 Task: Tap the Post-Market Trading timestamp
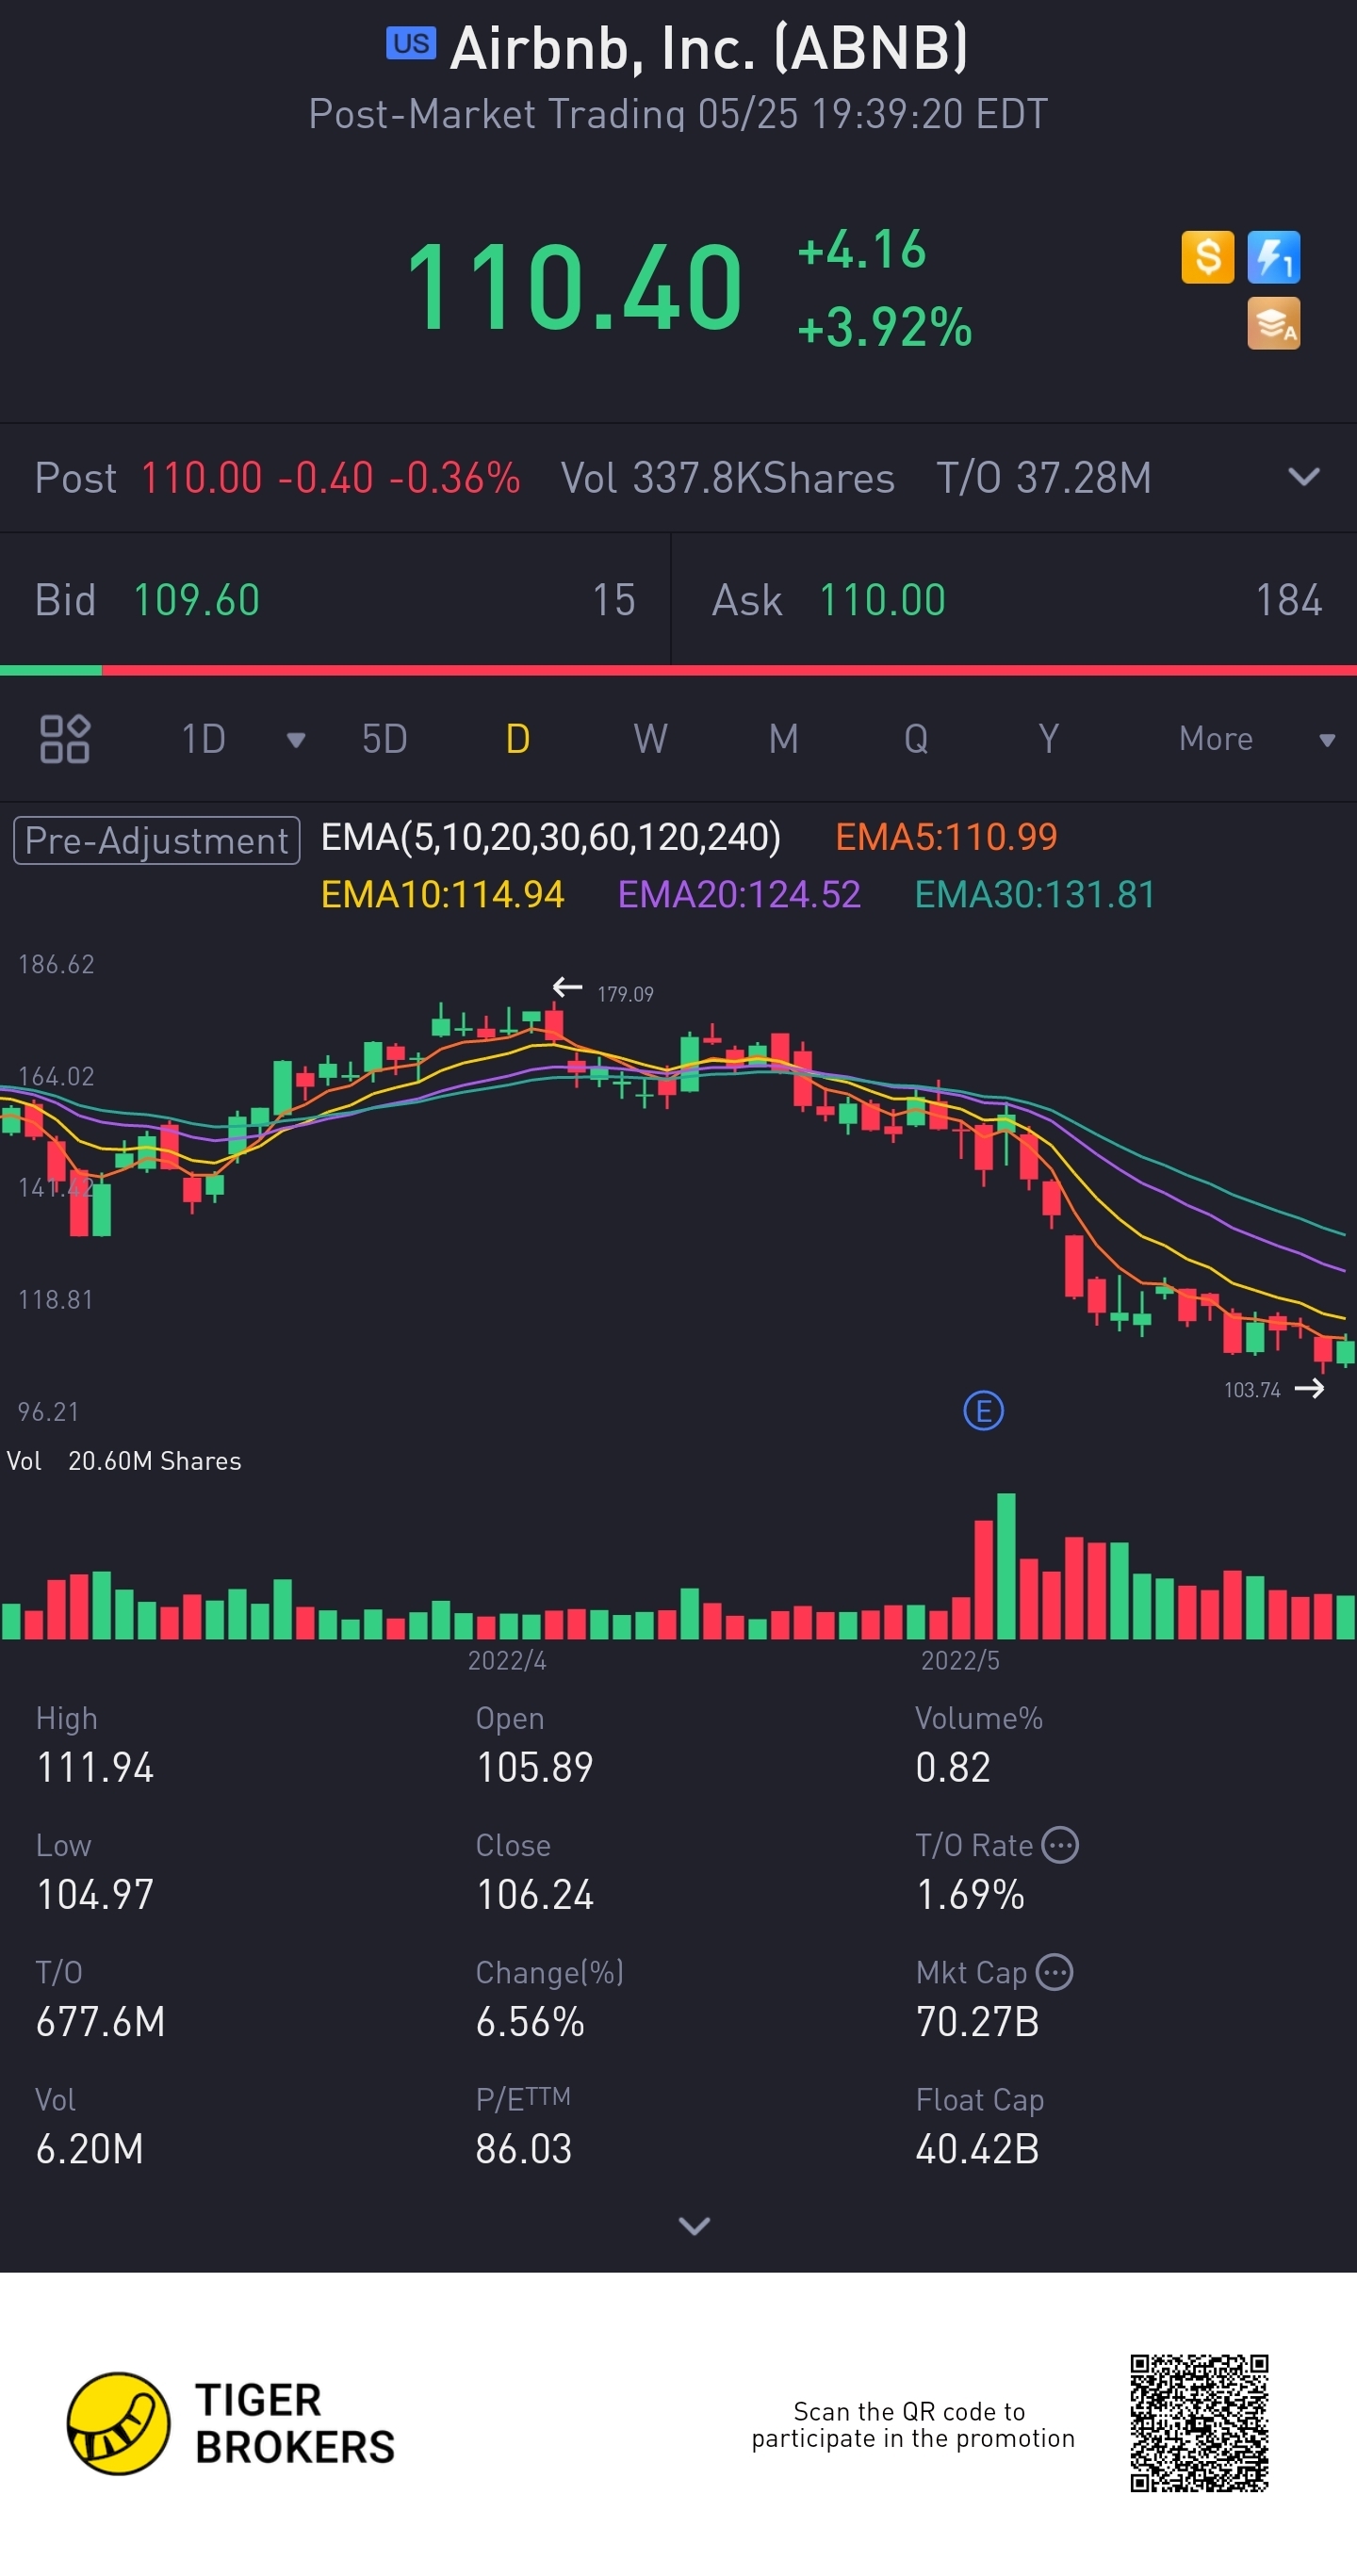pos(678,114)
